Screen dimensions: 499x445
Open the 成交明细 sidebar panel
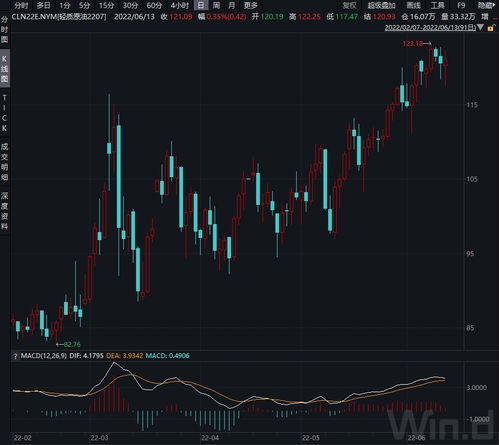click(x=4, y=162)
